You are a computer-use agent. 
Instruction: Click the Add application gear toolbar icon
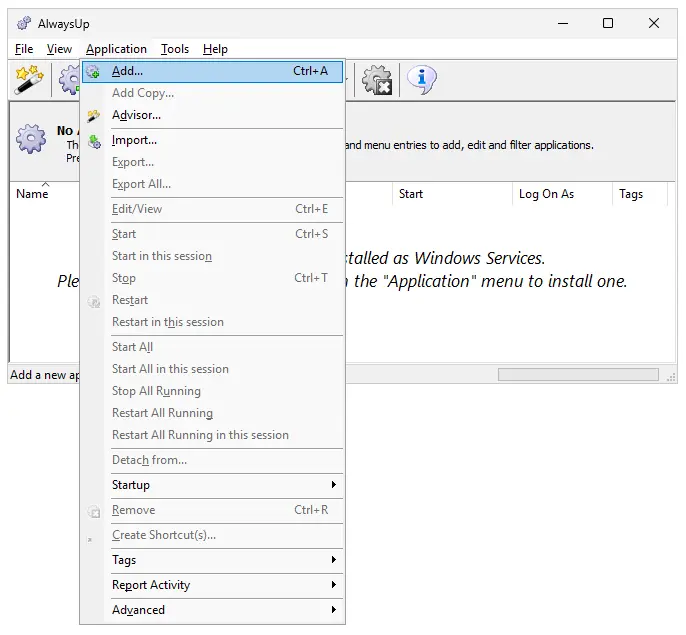tap(69, 79)
